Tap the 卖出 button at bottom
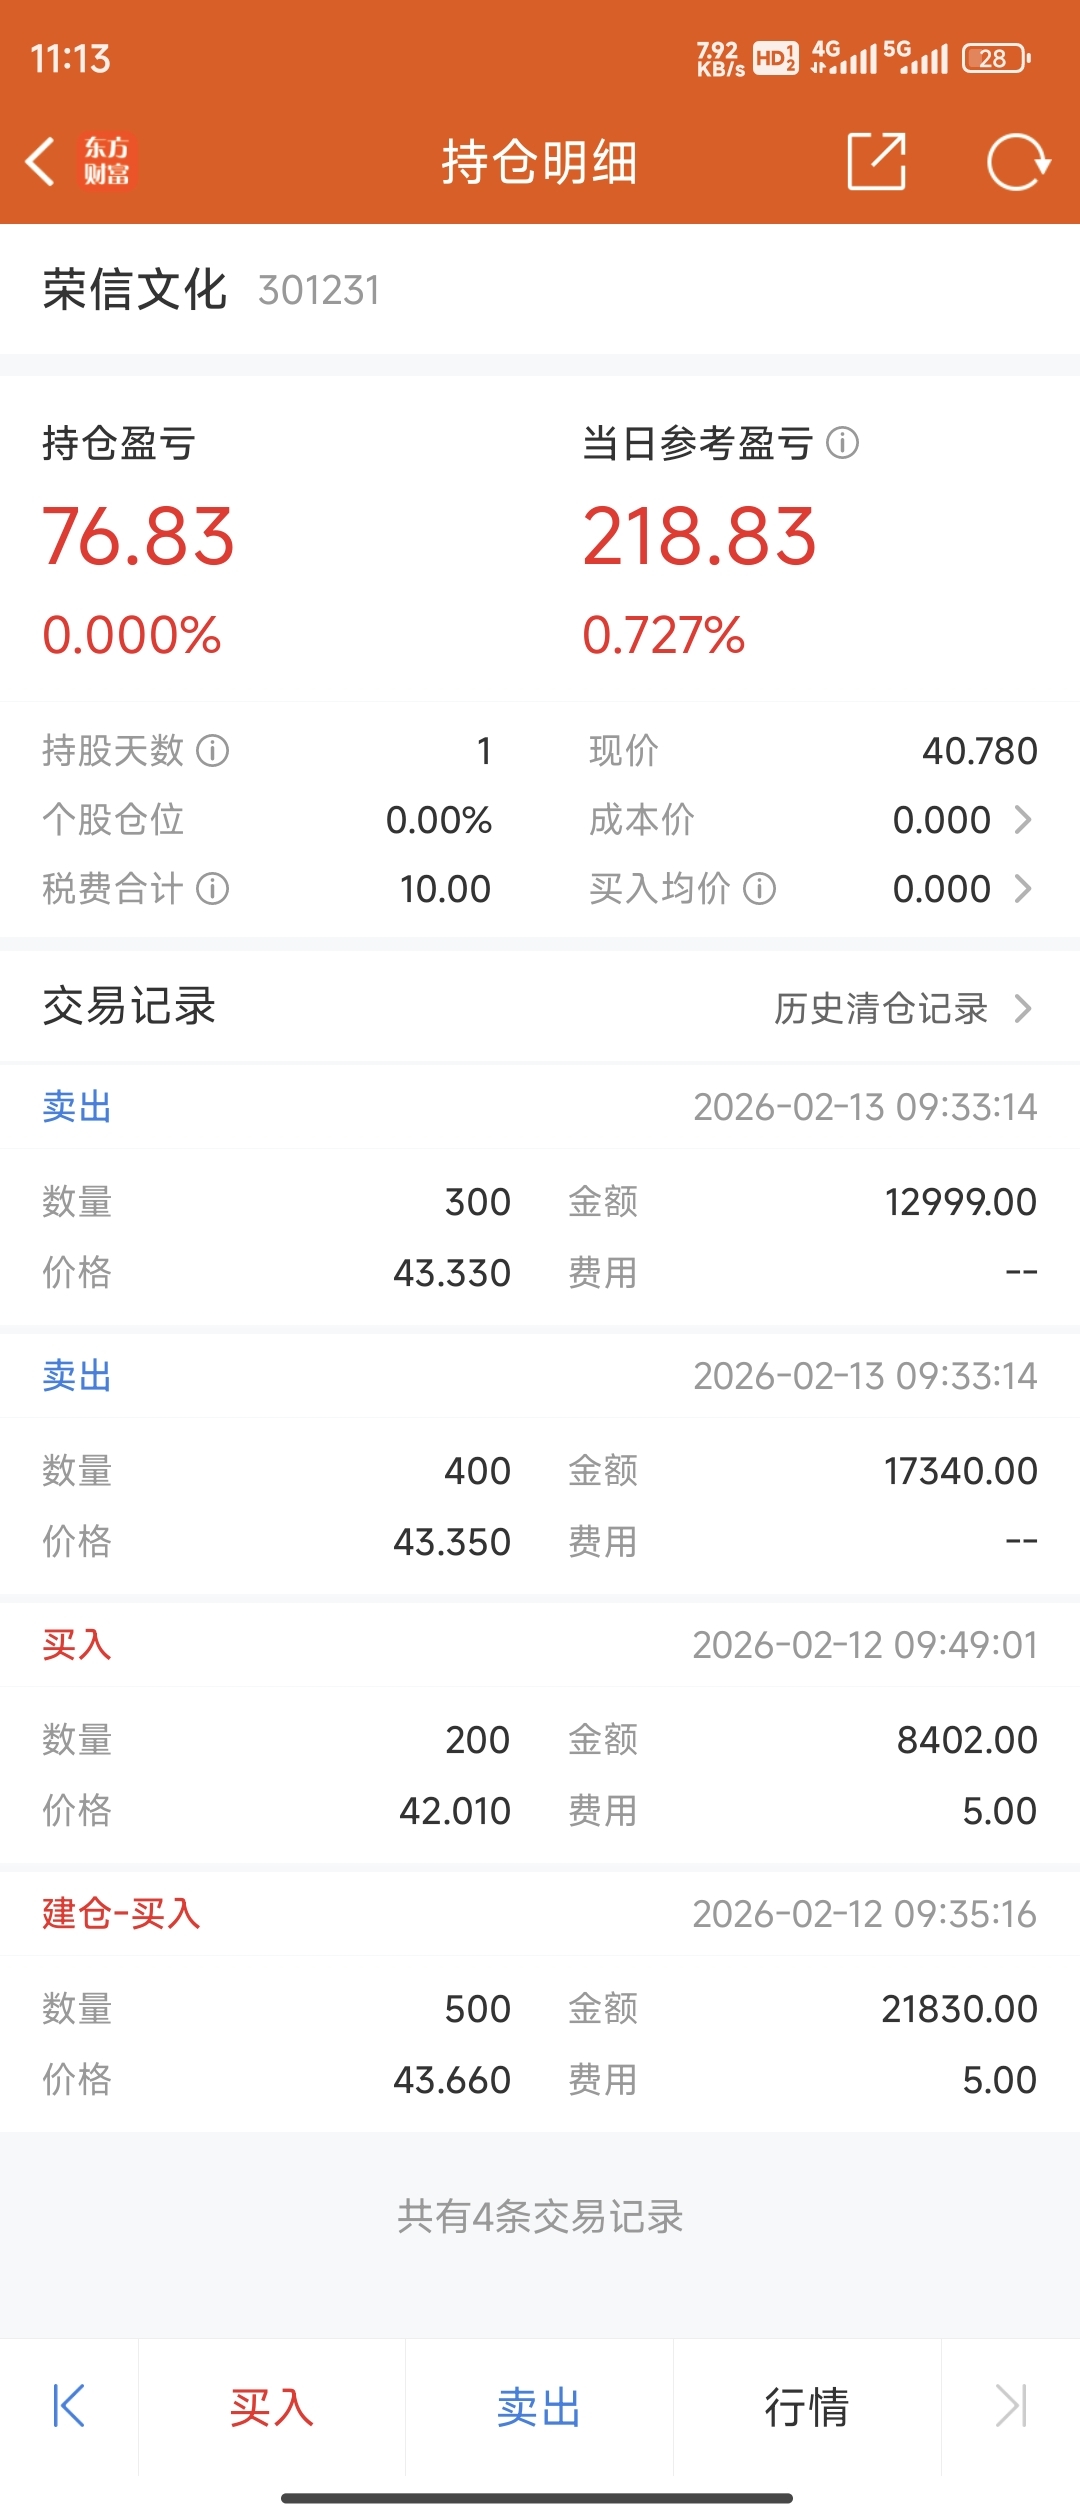The image size is (1080, 2520). click(539, 2406)
